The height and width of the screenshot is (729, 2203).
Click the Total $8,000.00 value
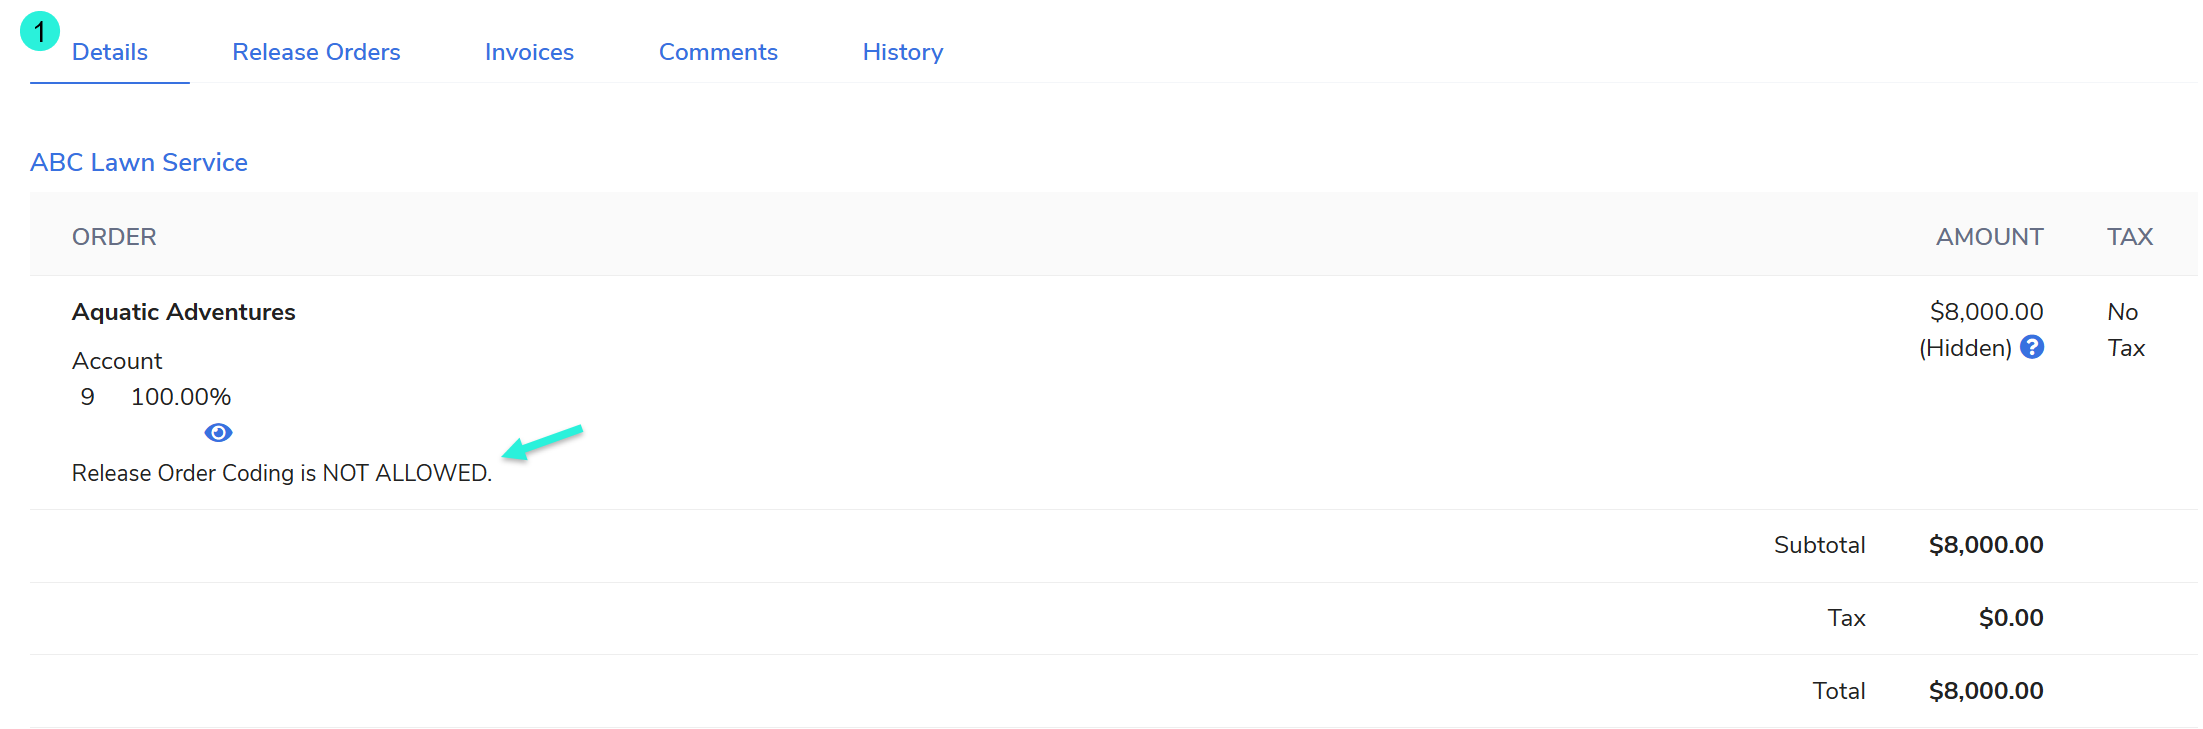pyautogui.click(x=1985, y=691)
